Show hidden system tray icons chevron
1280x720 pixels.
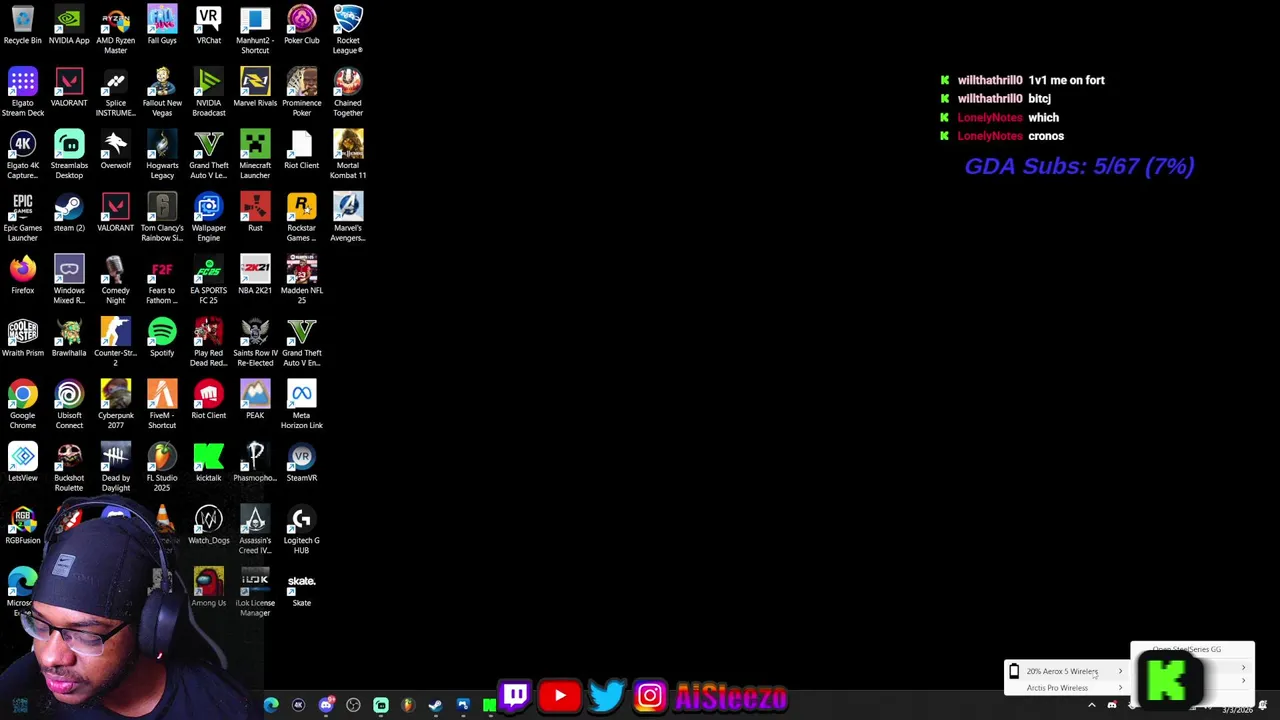click(x=1092, y=705)
